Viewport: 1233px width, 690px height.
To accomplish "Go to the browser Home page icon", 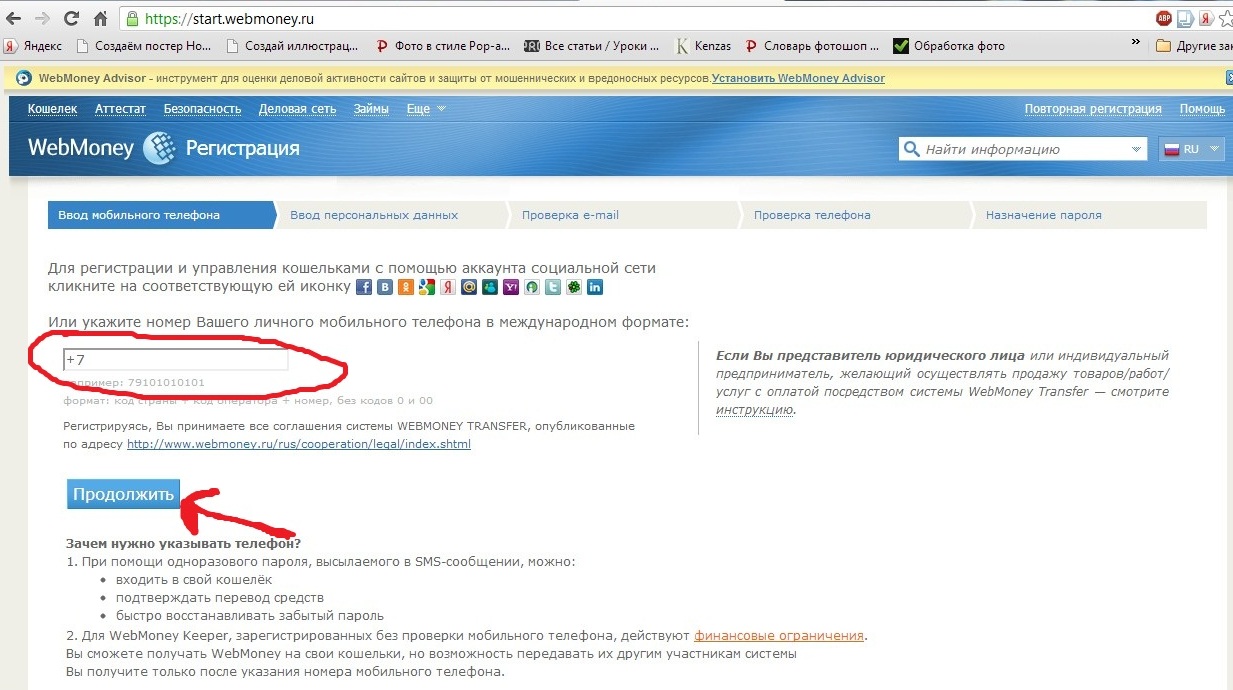I will tap(100, 19).
